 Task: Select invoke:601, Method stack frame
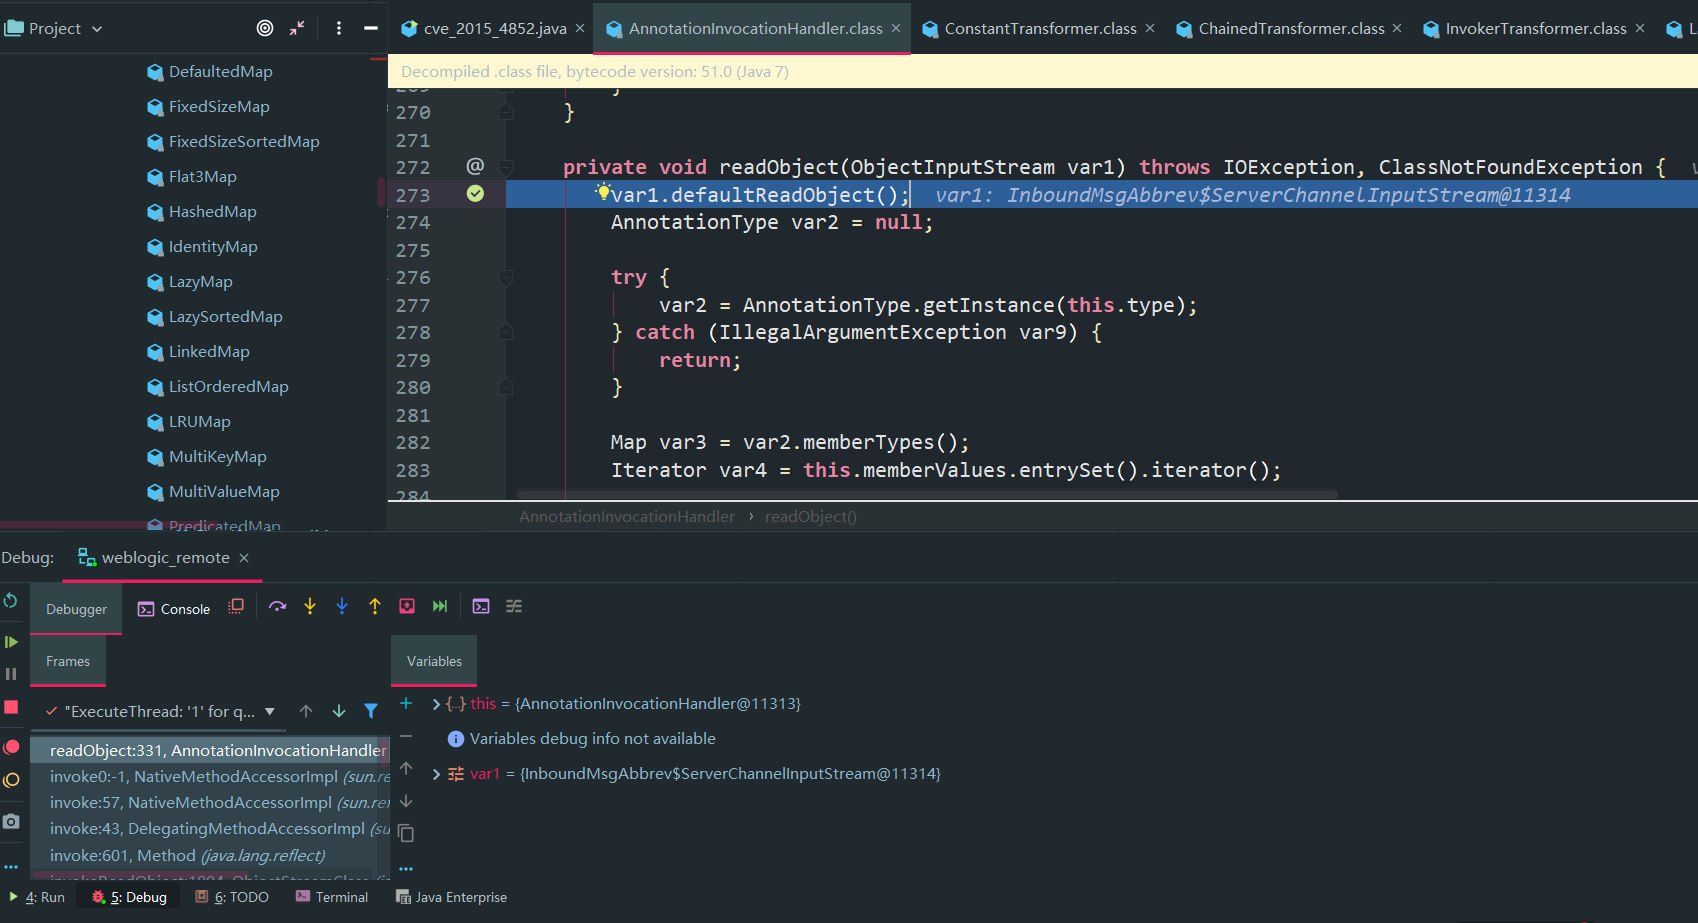coord(187,856)
